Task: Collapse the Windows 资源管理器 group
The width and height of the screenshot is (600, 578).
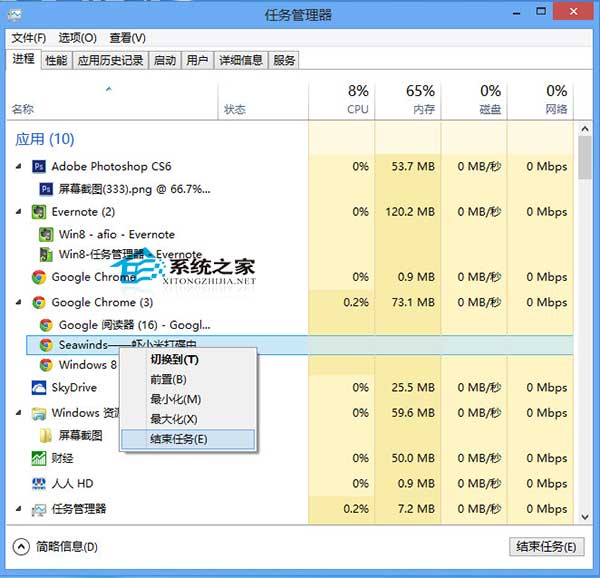Action: click(18, 413)
